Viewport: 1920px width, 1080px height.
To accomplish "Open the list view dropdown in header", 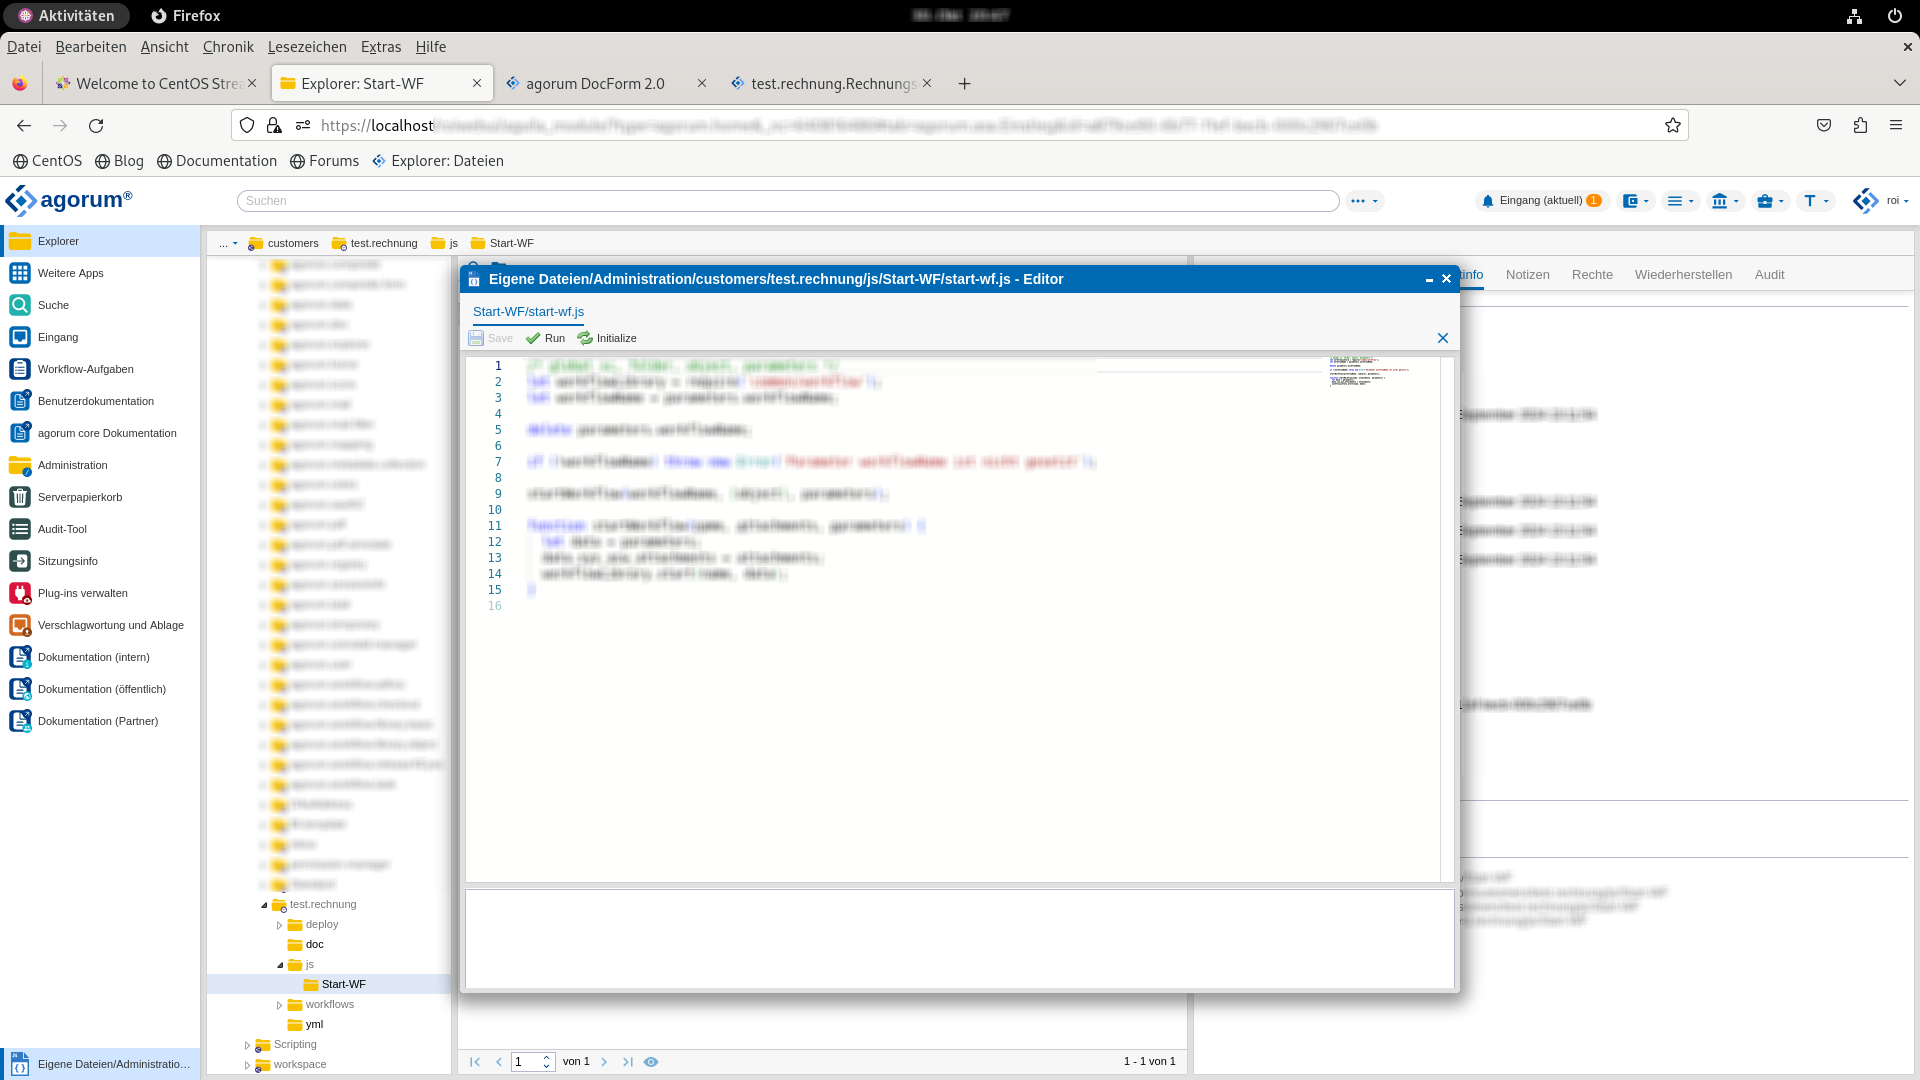I will coord(1680,201).
